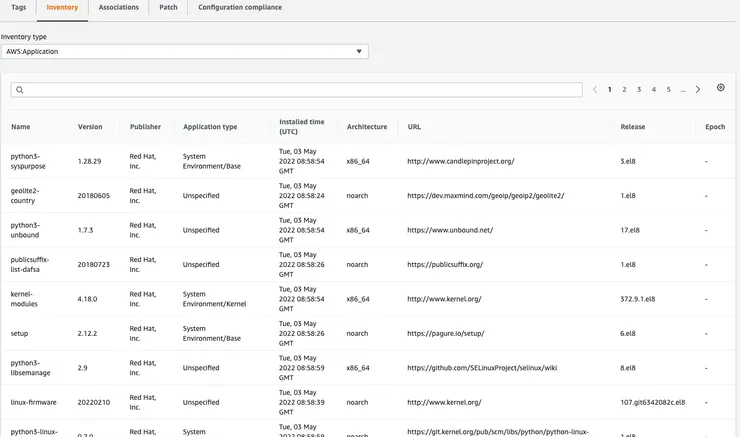This screenshot has width=740, height=437.
Task: Select pagination page 1
Action: click(610, 89)
